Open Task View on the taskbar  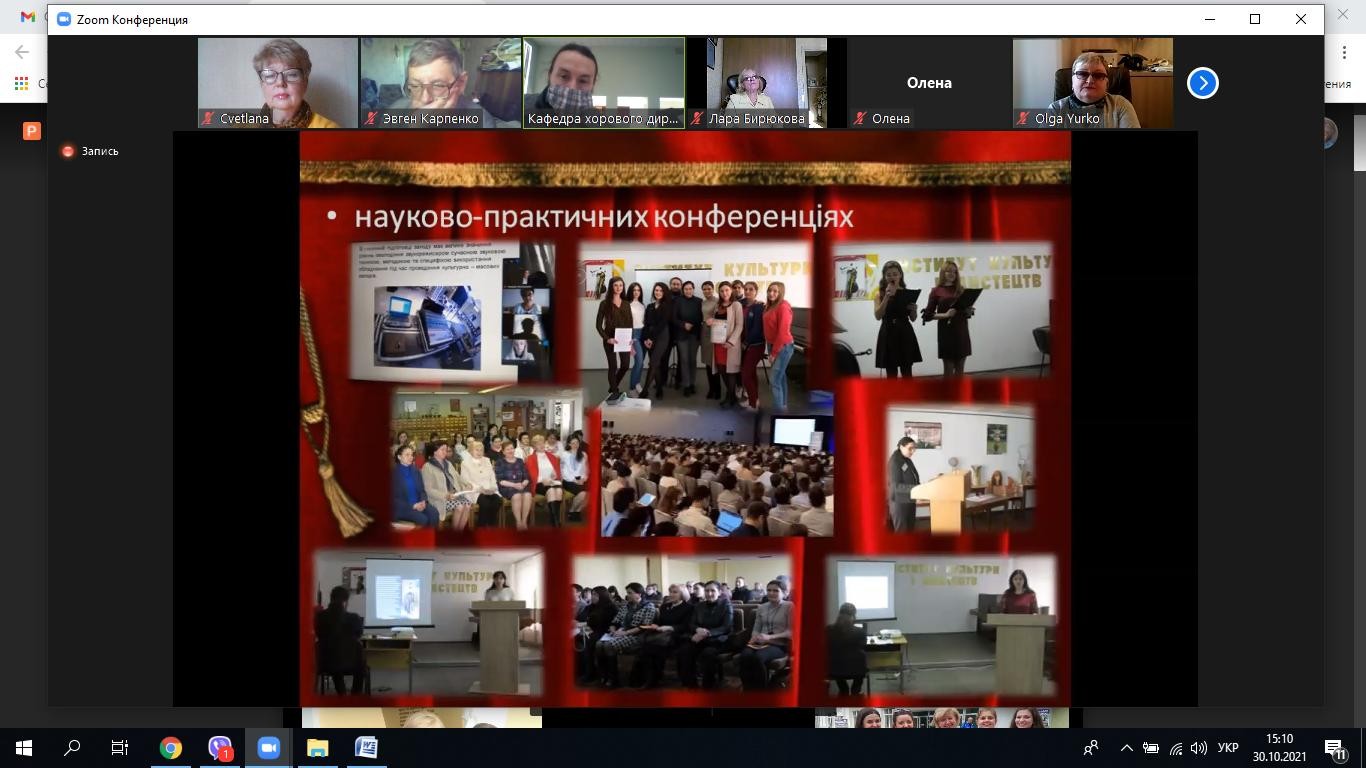click(120, 747)
